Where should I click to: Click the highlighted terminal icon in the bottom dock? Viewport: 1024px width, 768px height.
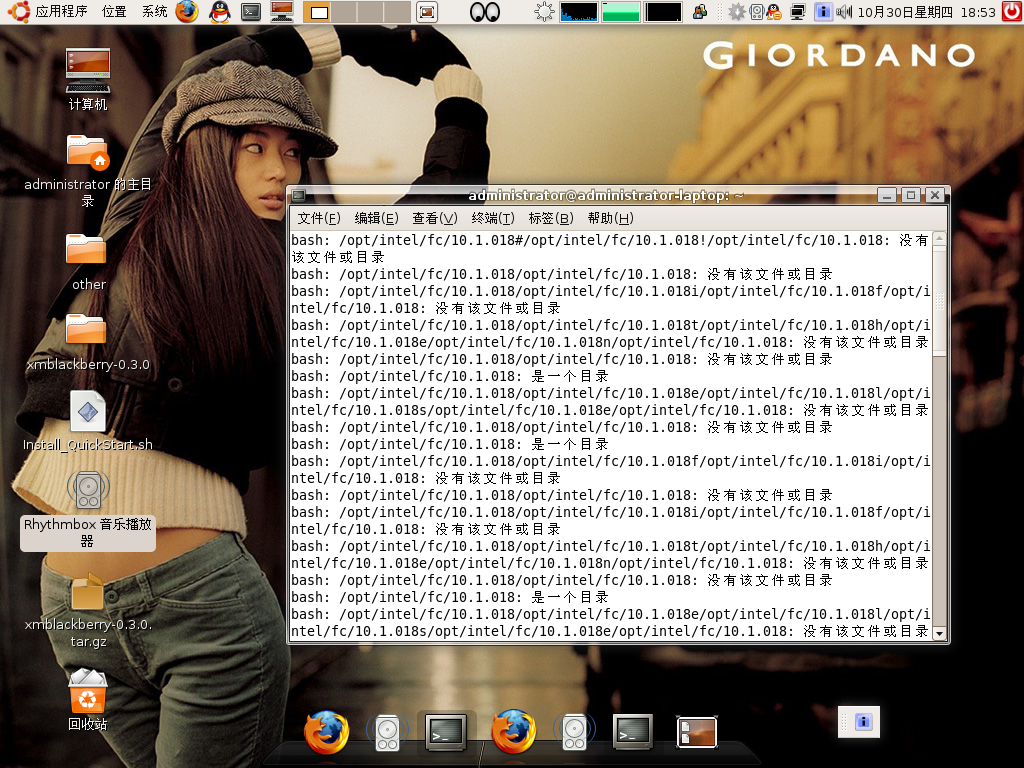(x=446, y=731)
